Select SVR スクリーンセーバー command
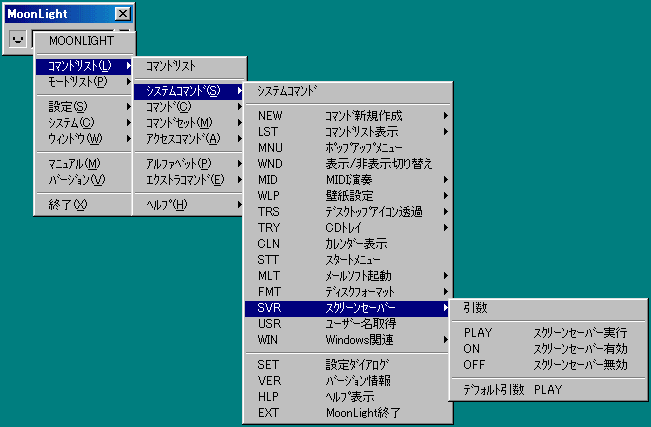This screenshot has height=427, width=651. (x=348, y=308)
